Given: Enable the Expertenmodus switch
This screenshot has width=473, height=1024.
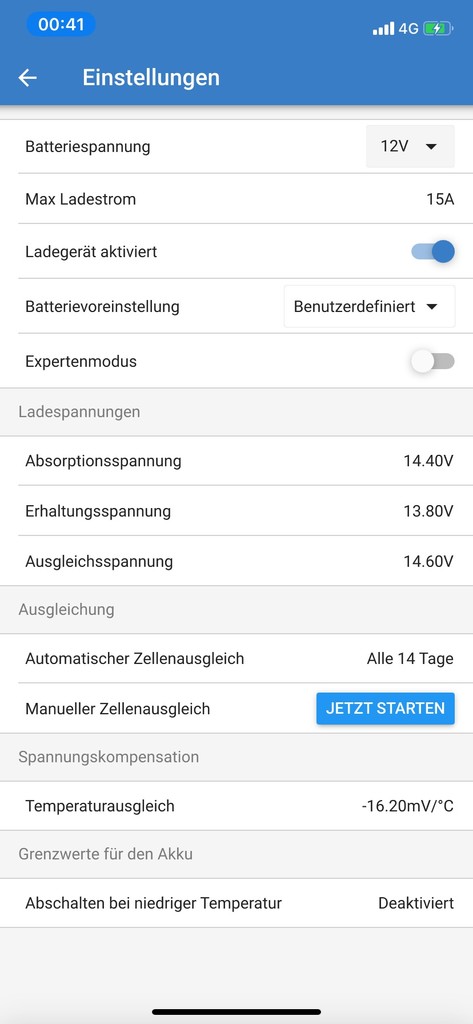Looking at the screenshot, I should [432, 361].
